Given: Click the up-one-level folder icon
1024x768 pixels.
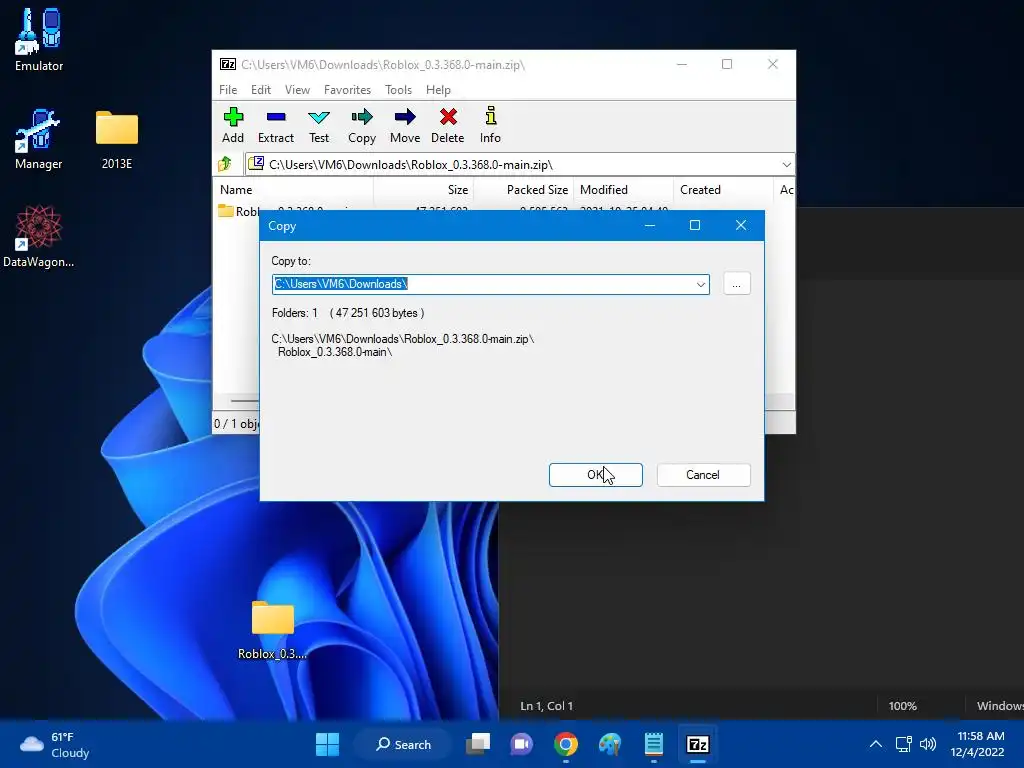Looking at the screenshot, I should [x=225, y=164].
